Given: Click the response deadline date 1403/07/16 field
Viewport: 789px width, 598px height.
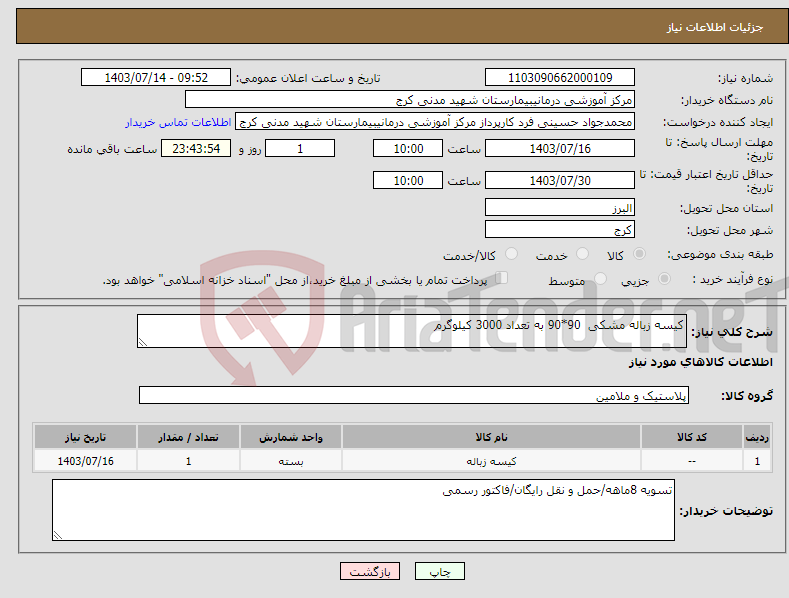Looking at the screenshot, I should click(x=560, y=148).
